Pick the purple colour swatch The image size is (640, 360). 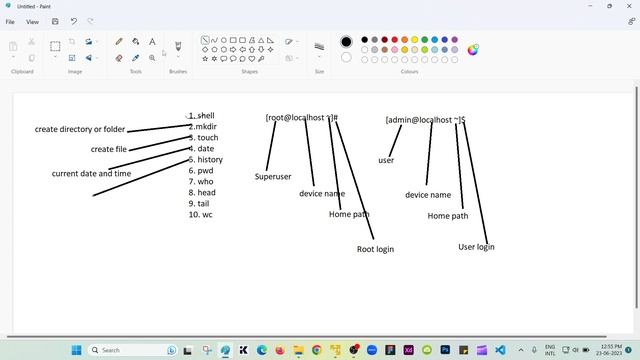click(x=454, y=40)
